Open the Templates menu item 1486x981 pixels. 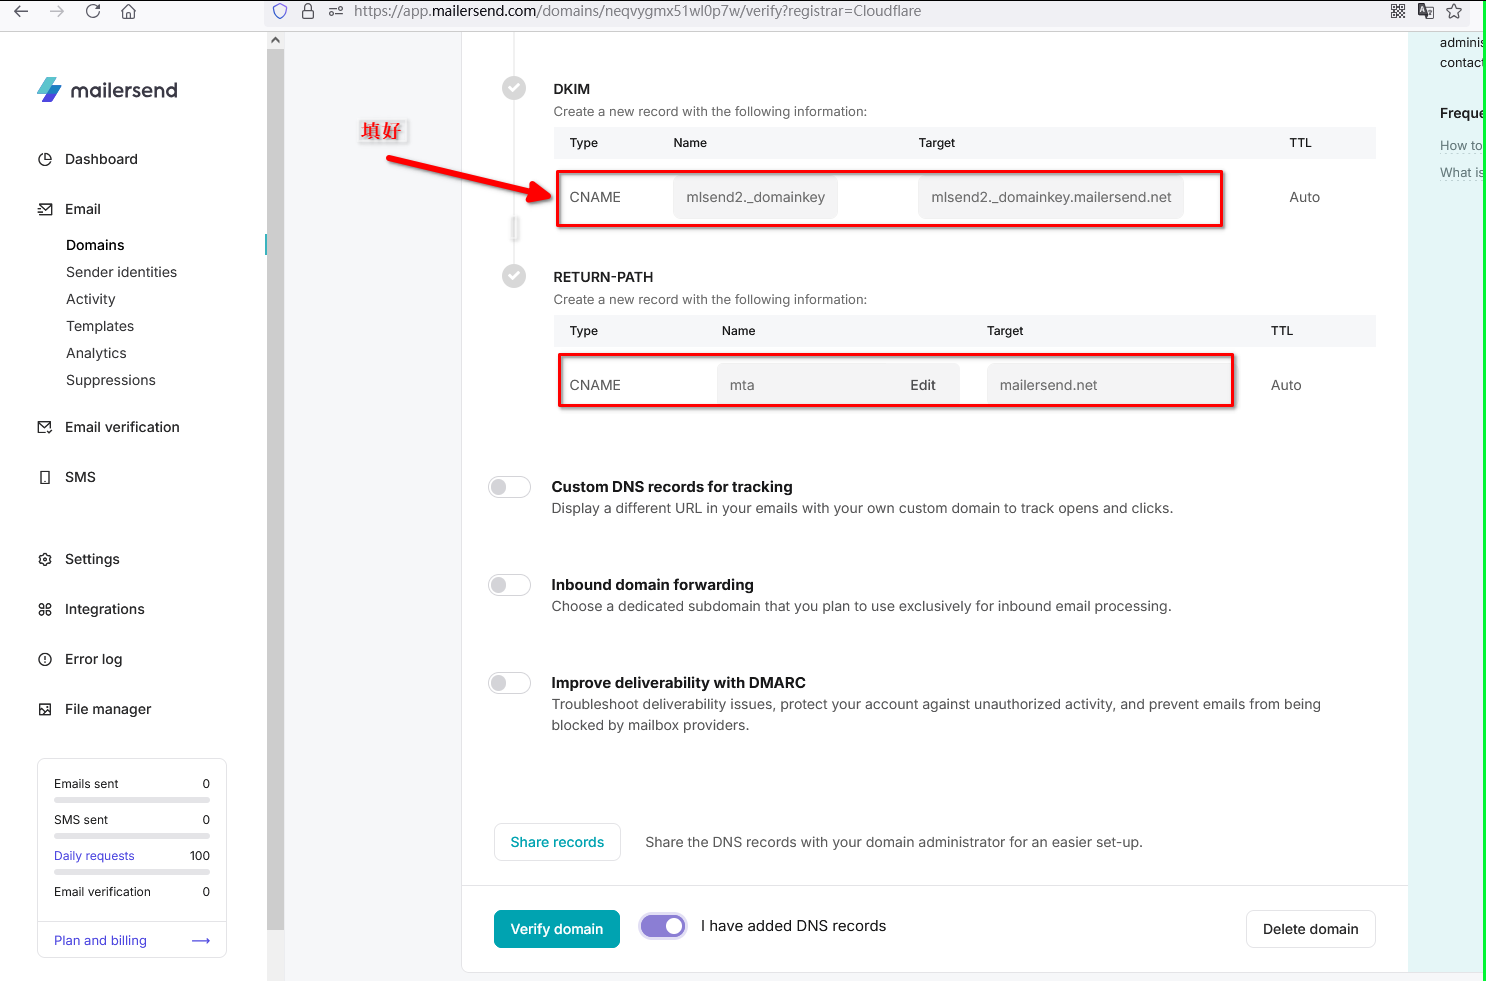click(x=100, y=326)
